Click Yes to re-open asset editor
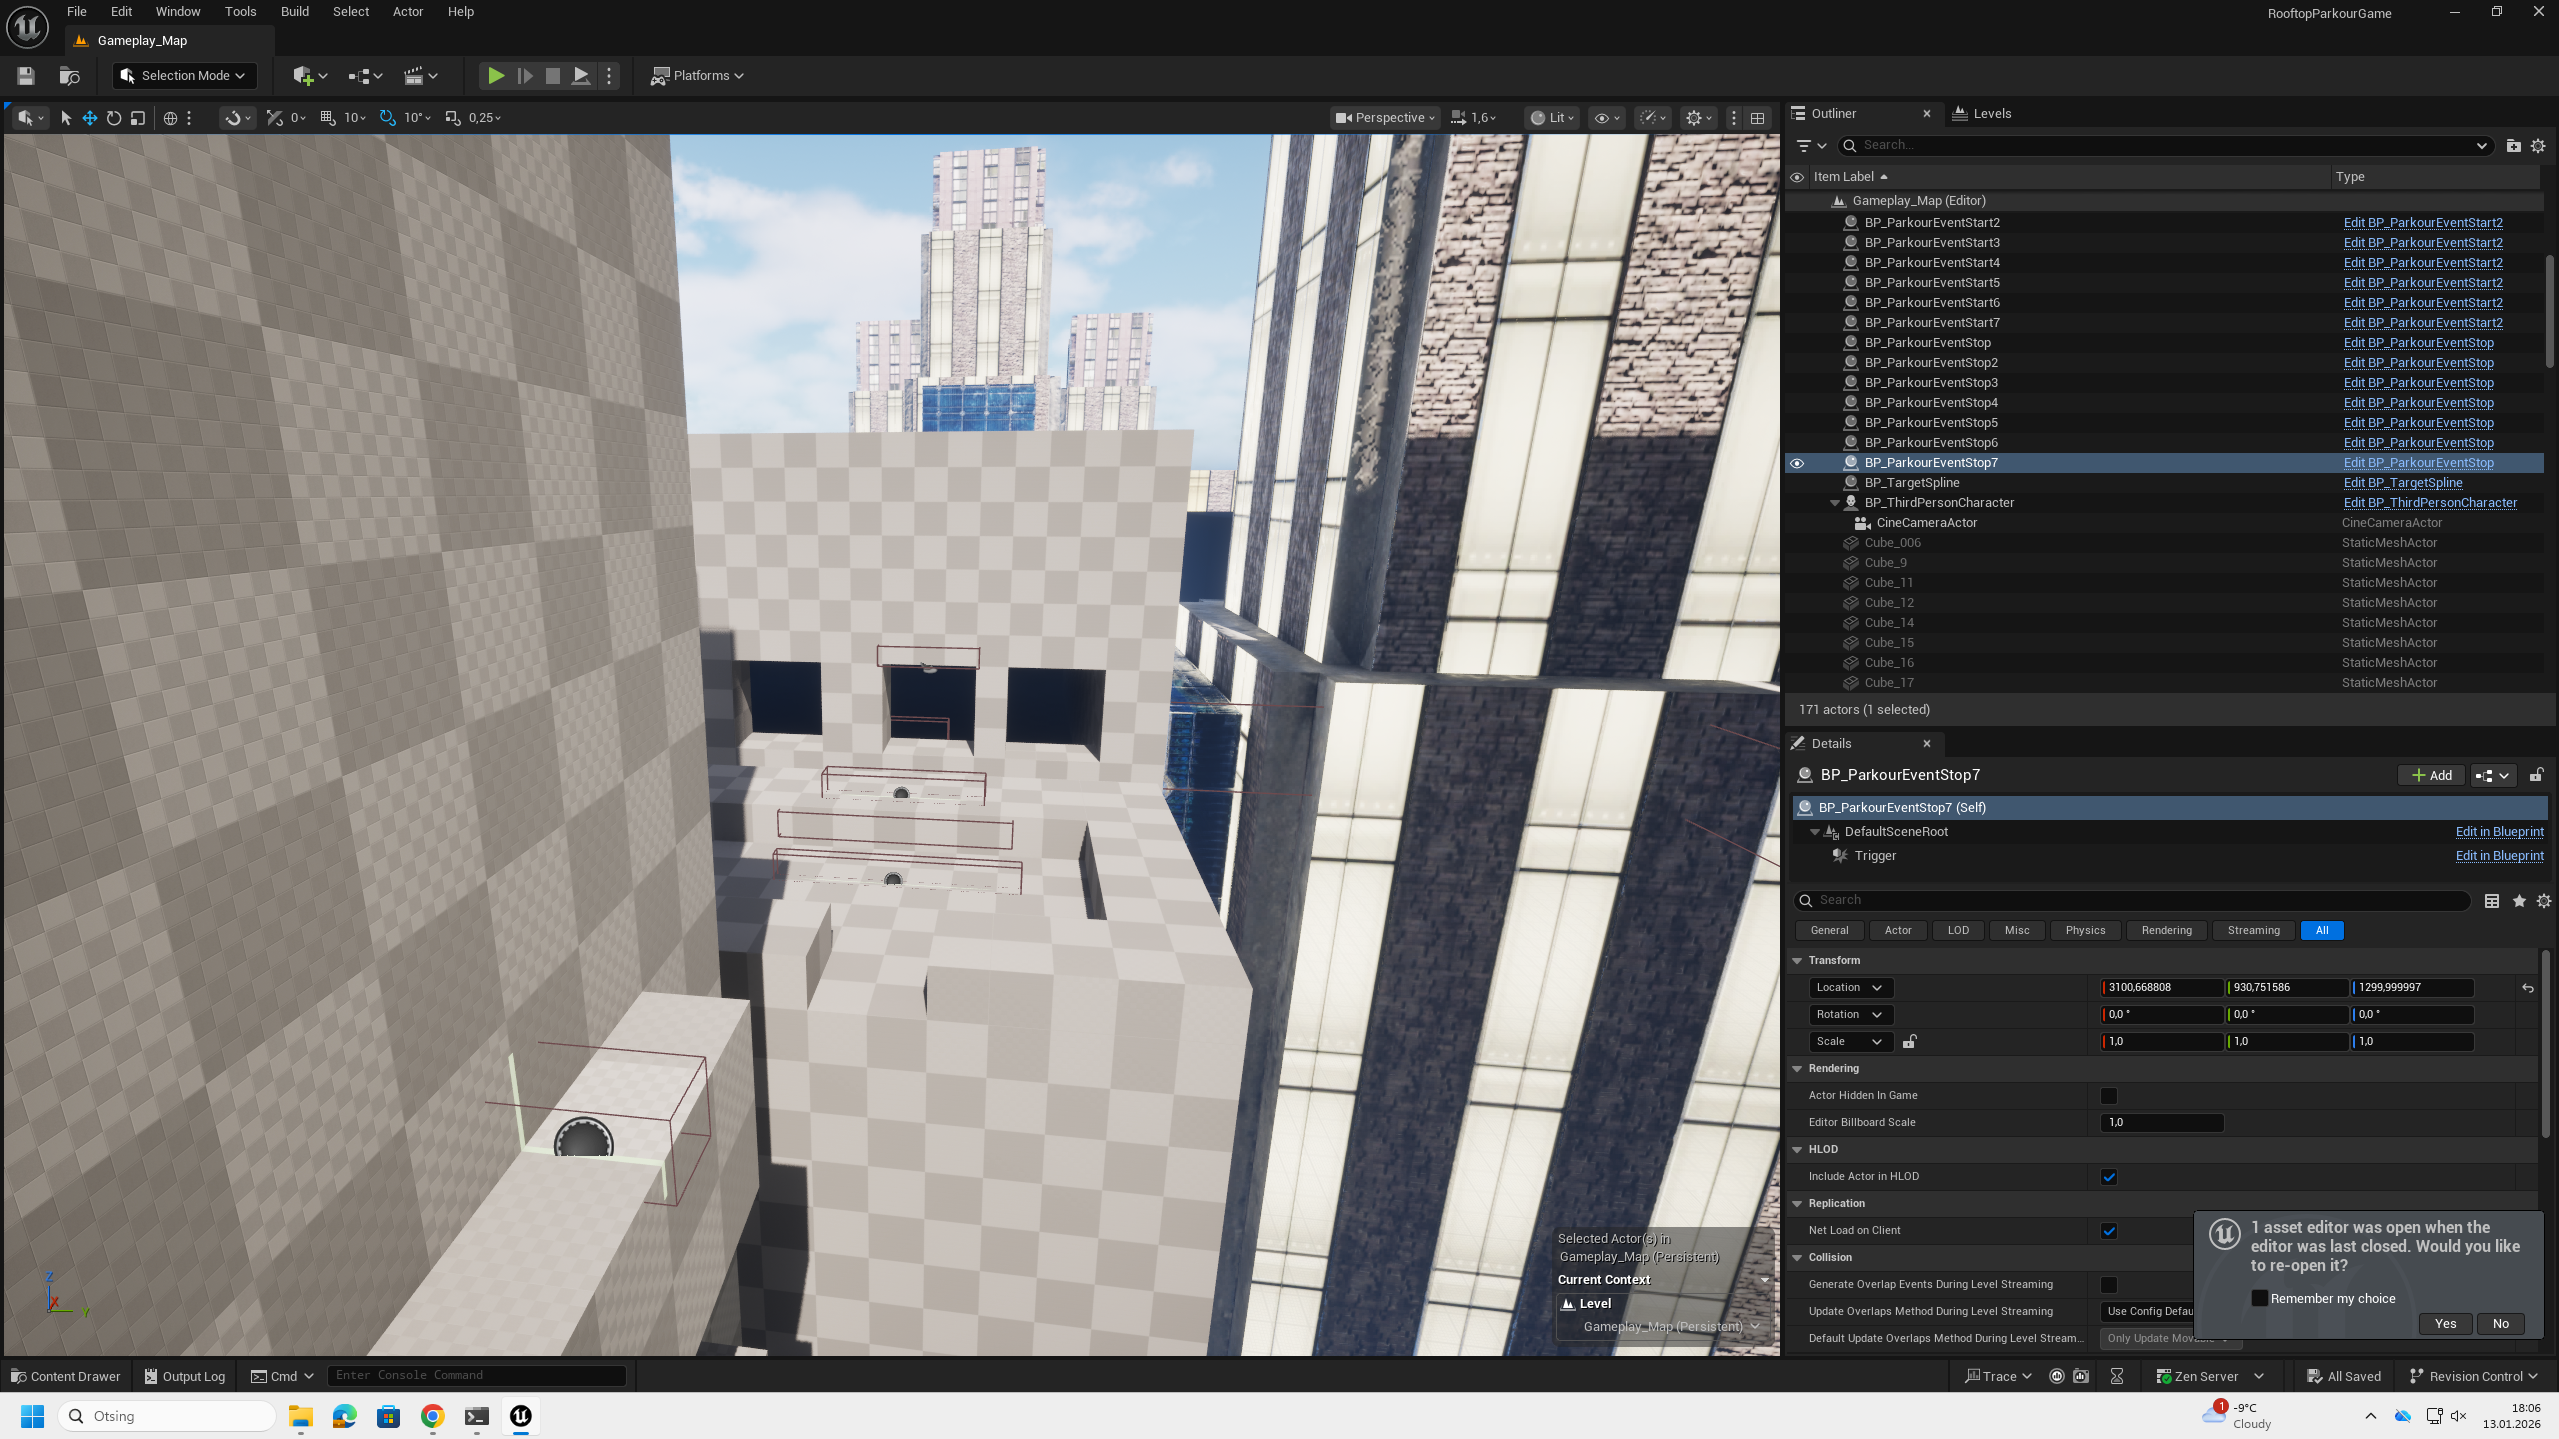This screenshot has height=1439, width=2559. click(x=2445, y=1324)
